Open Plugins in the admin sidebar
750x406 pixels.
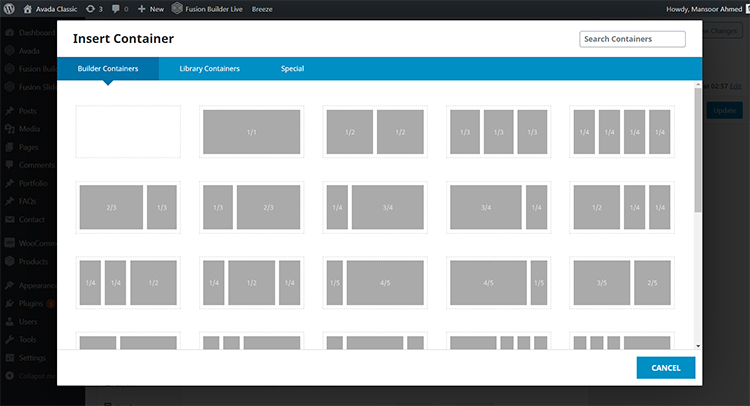click(x=30, y=303)
